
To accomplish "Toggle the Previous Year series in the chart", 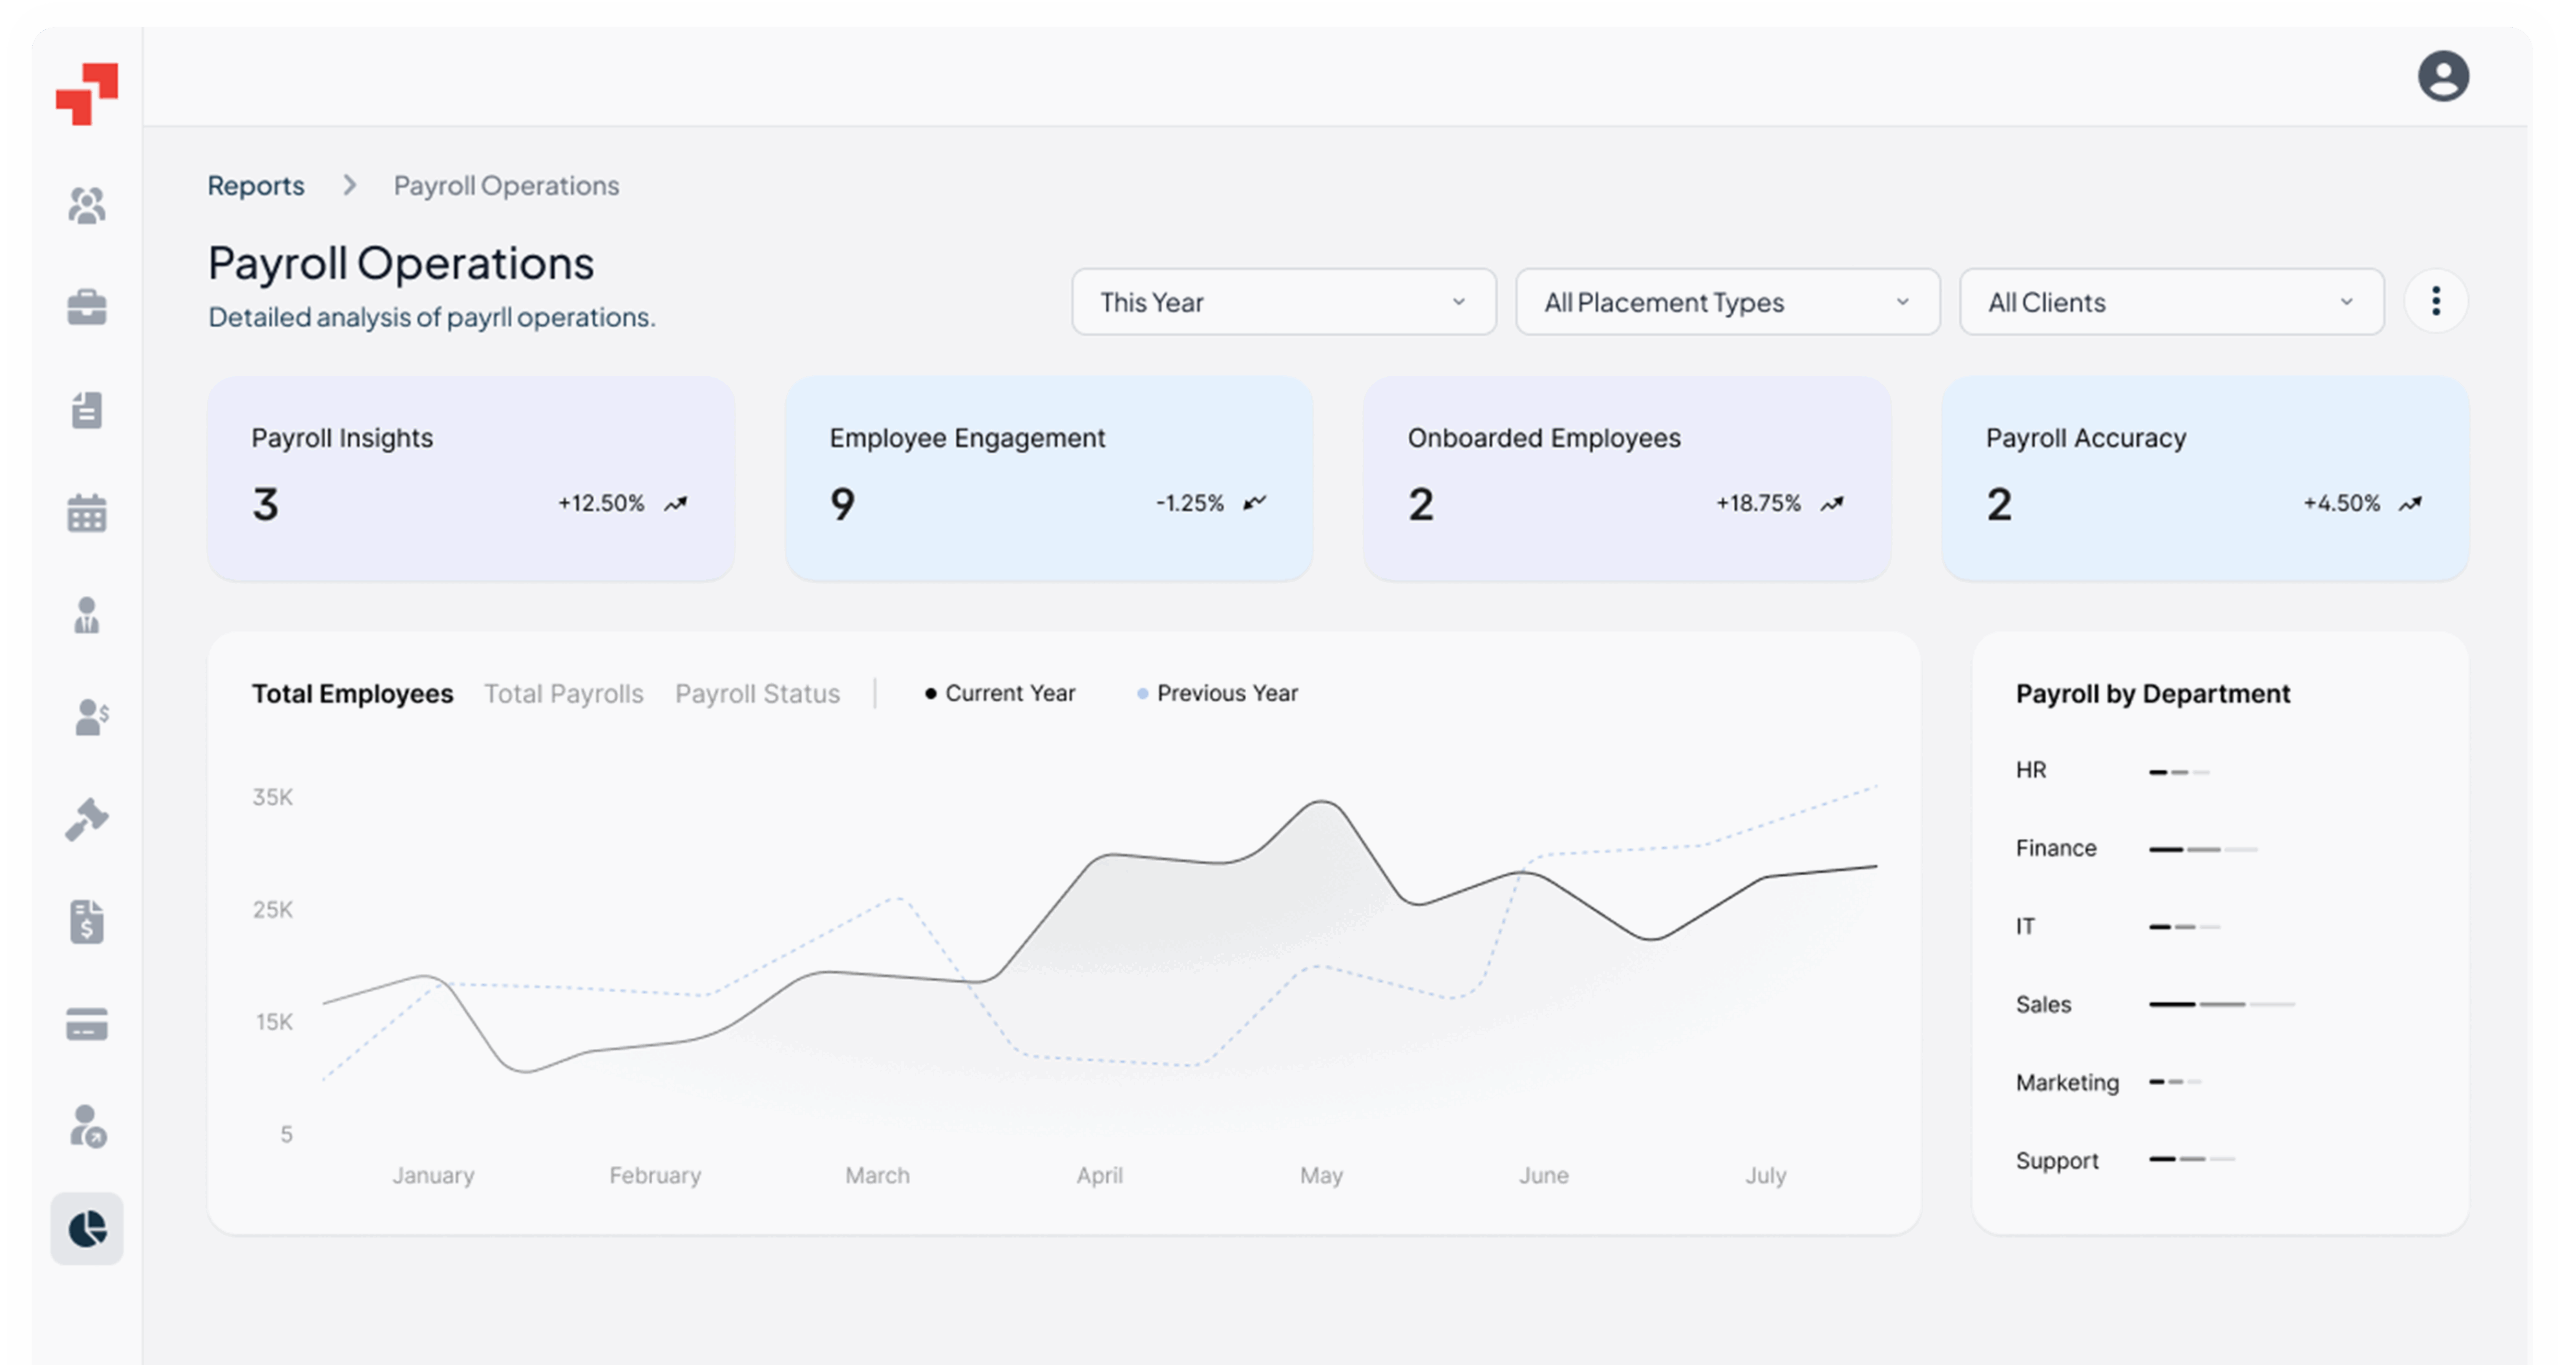I will click(1217, 692).
